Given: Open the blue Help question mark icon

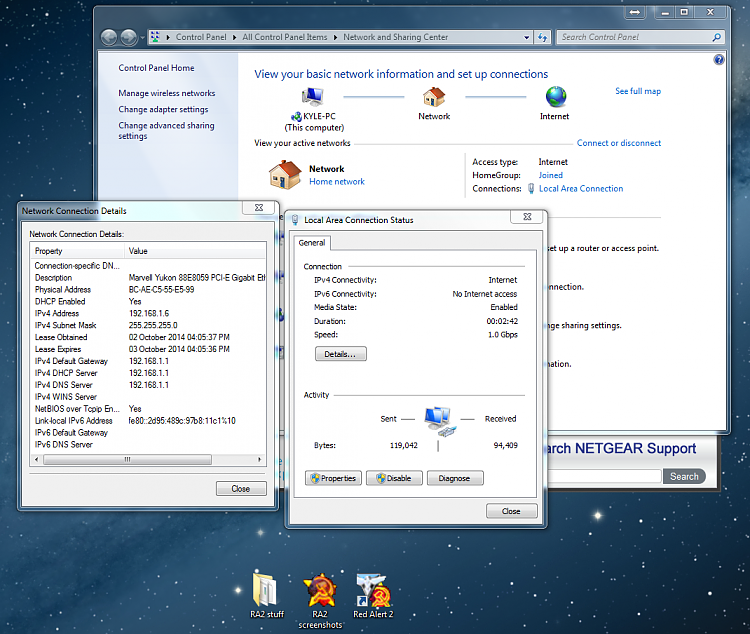Looking at the screenshot, I should [718, 60].
